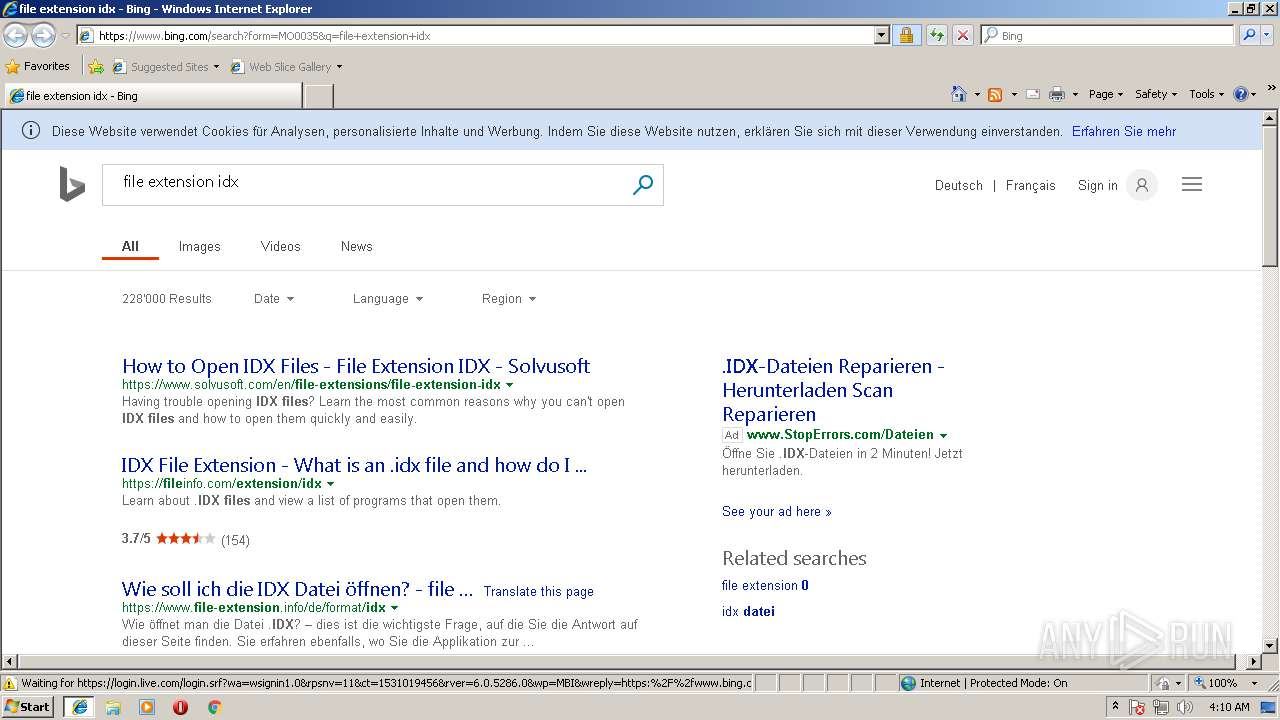
Task: Click the Back navigation arrow
Action: (x=15, y=35)
